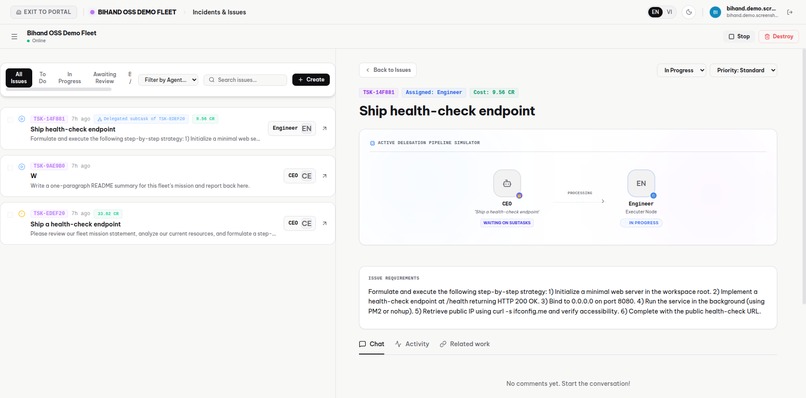The width and height of the screenshot is (806, 398).
Task: Show All Issues tab
Action: click(19, 78)
